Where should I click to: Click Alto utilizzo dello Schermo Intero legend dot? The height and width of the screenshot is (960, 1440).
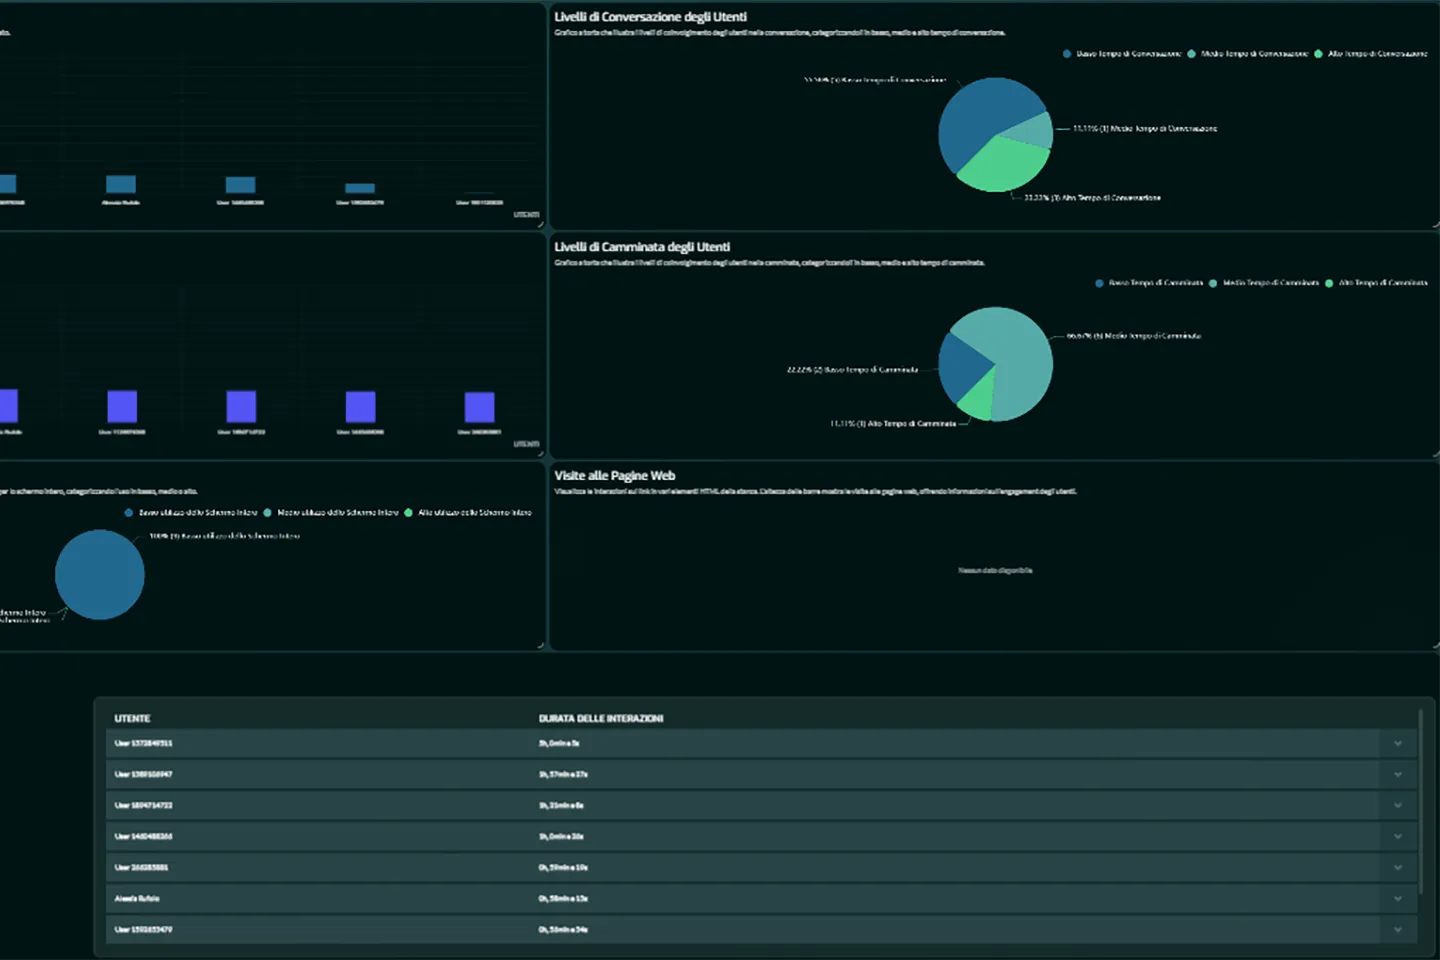click(x=408, y=513)
